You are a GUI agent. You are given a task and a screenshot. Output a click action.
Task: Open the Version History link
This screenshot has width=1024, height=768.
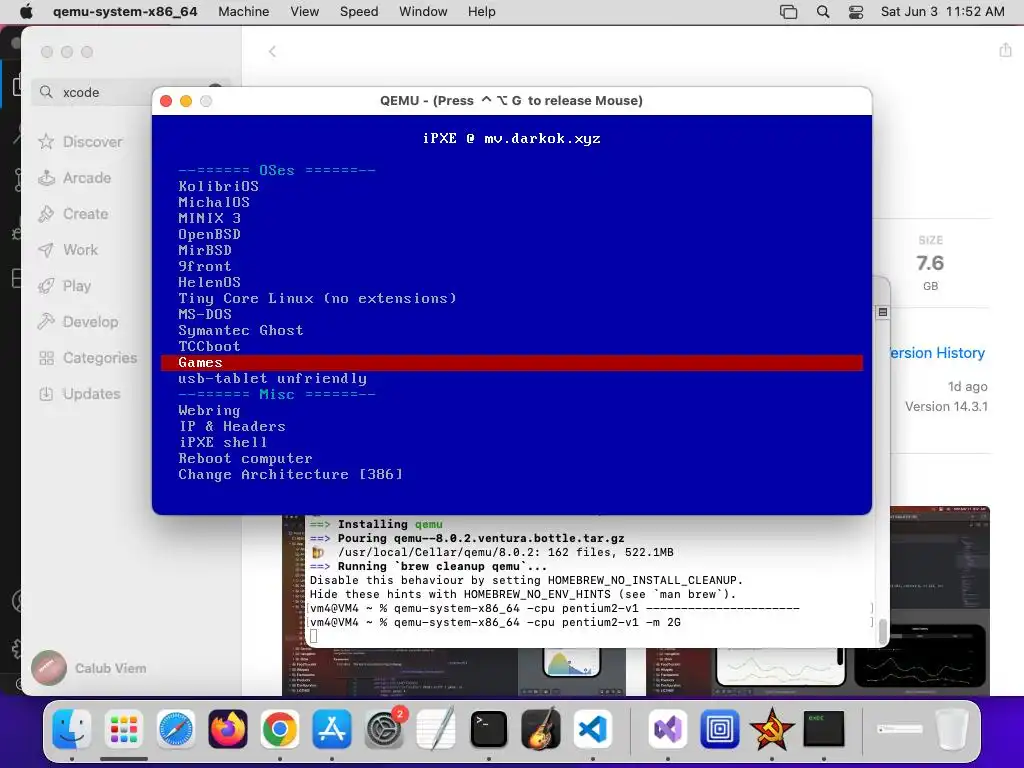click(936, 353)
